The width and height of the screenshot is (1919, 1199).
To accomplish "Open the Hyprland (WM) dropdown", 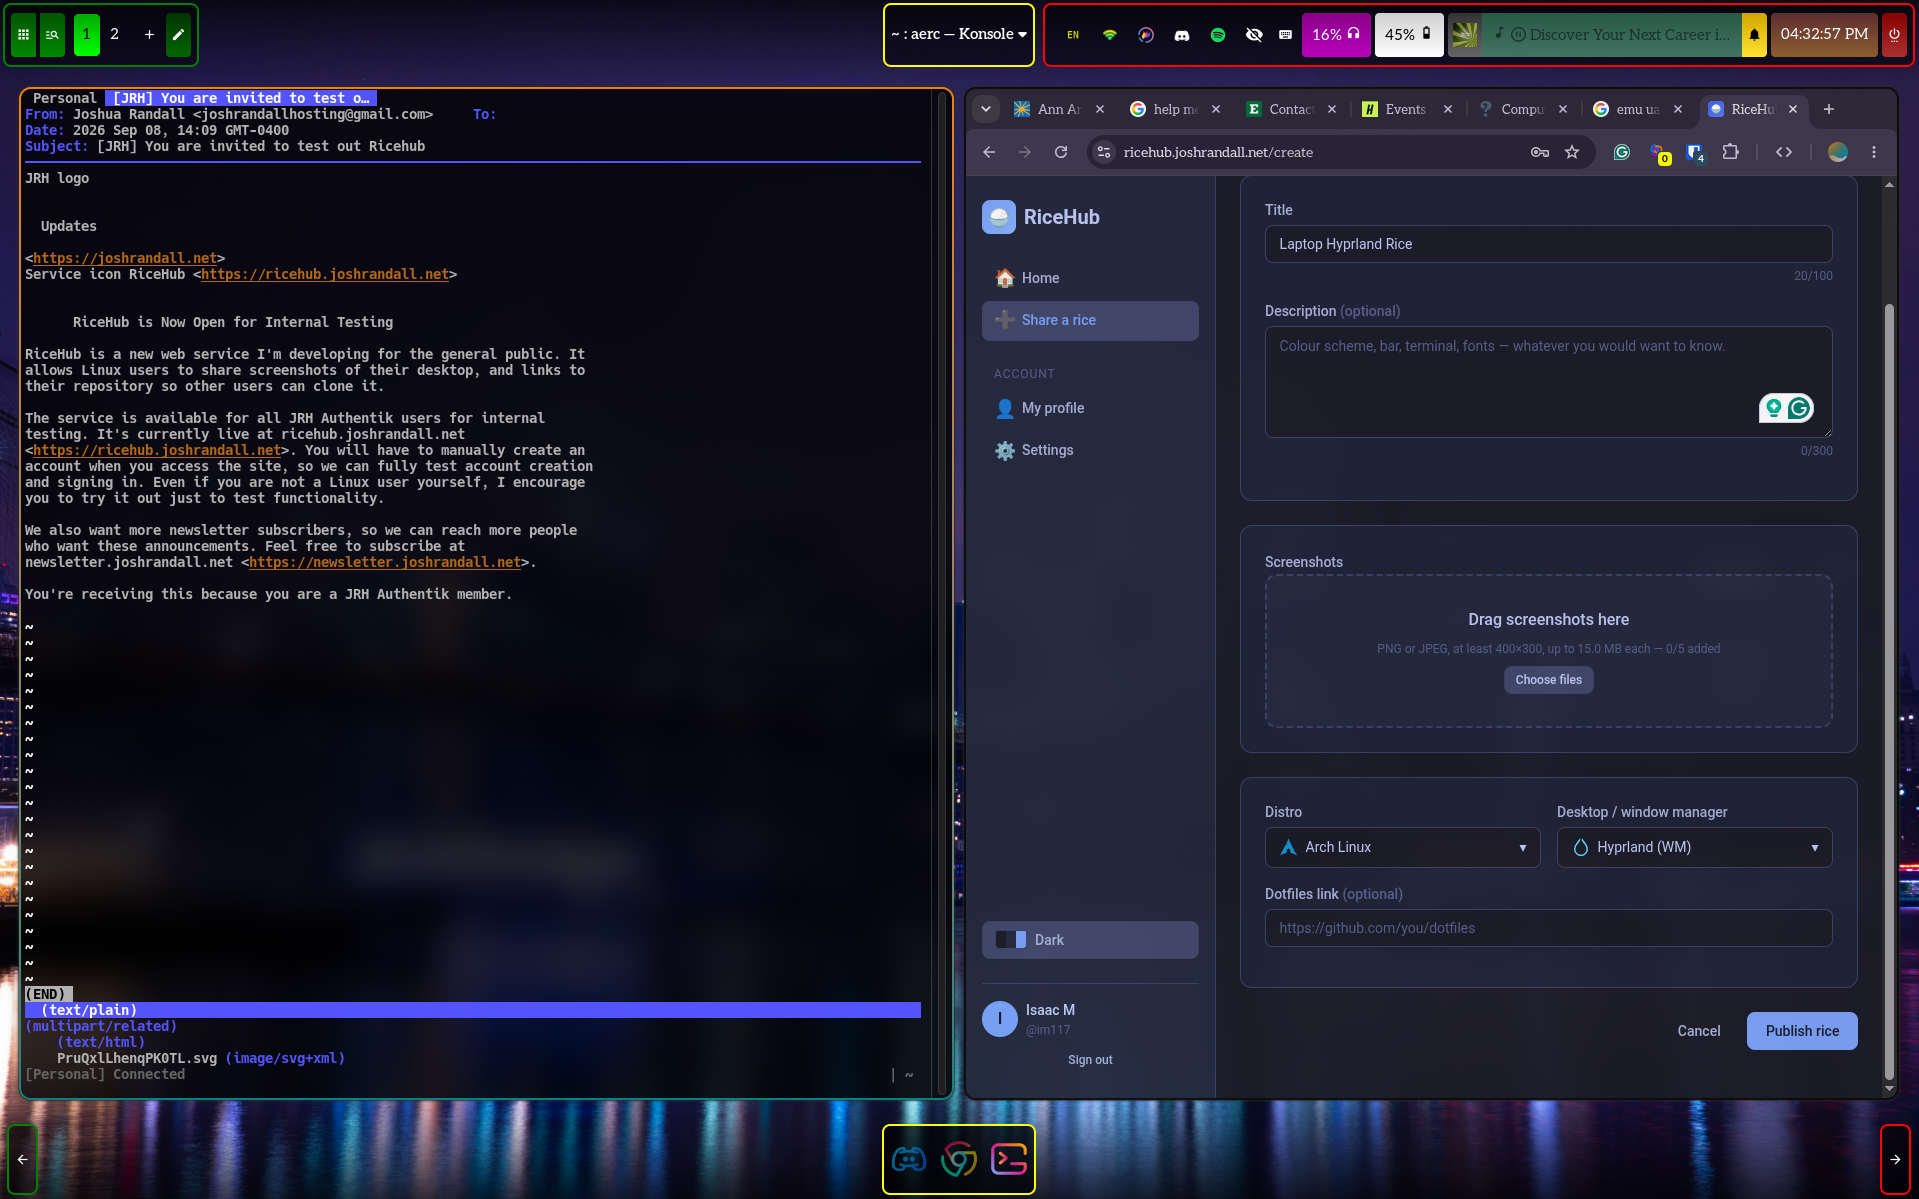I will pyautogui.click(x=1694, y=848).
